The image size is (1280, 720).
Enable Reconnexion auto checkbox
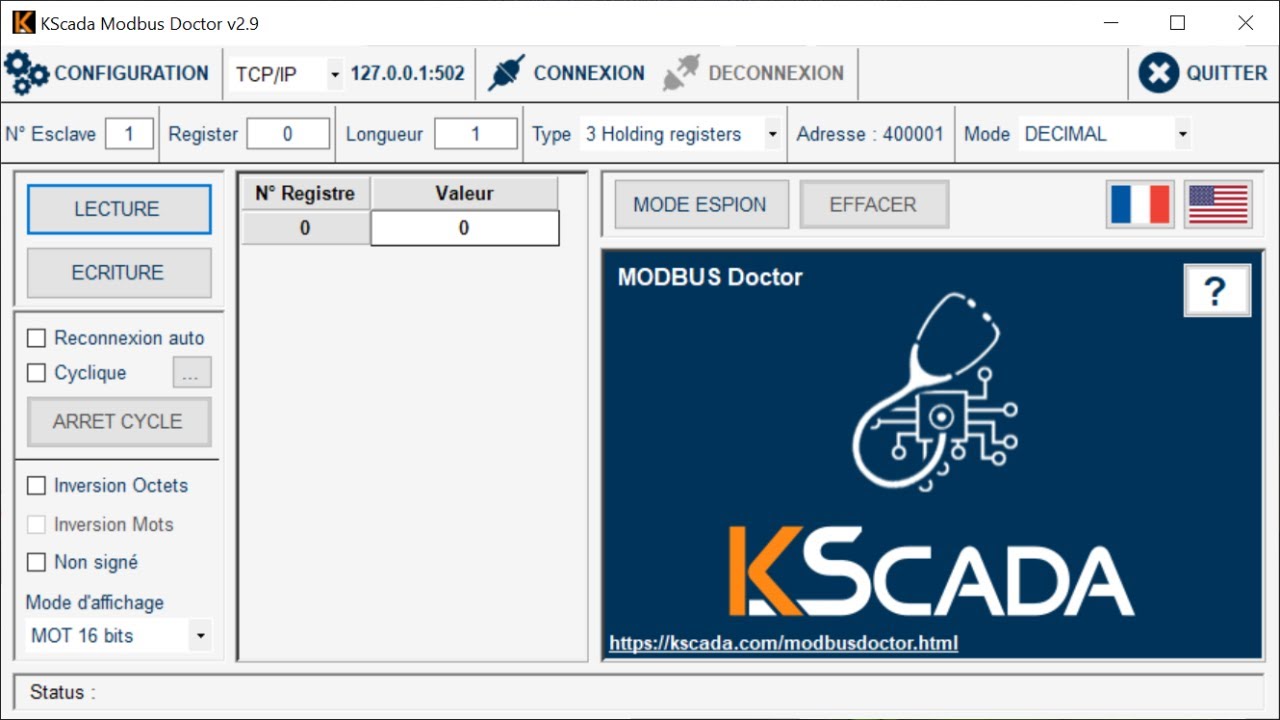37,338
